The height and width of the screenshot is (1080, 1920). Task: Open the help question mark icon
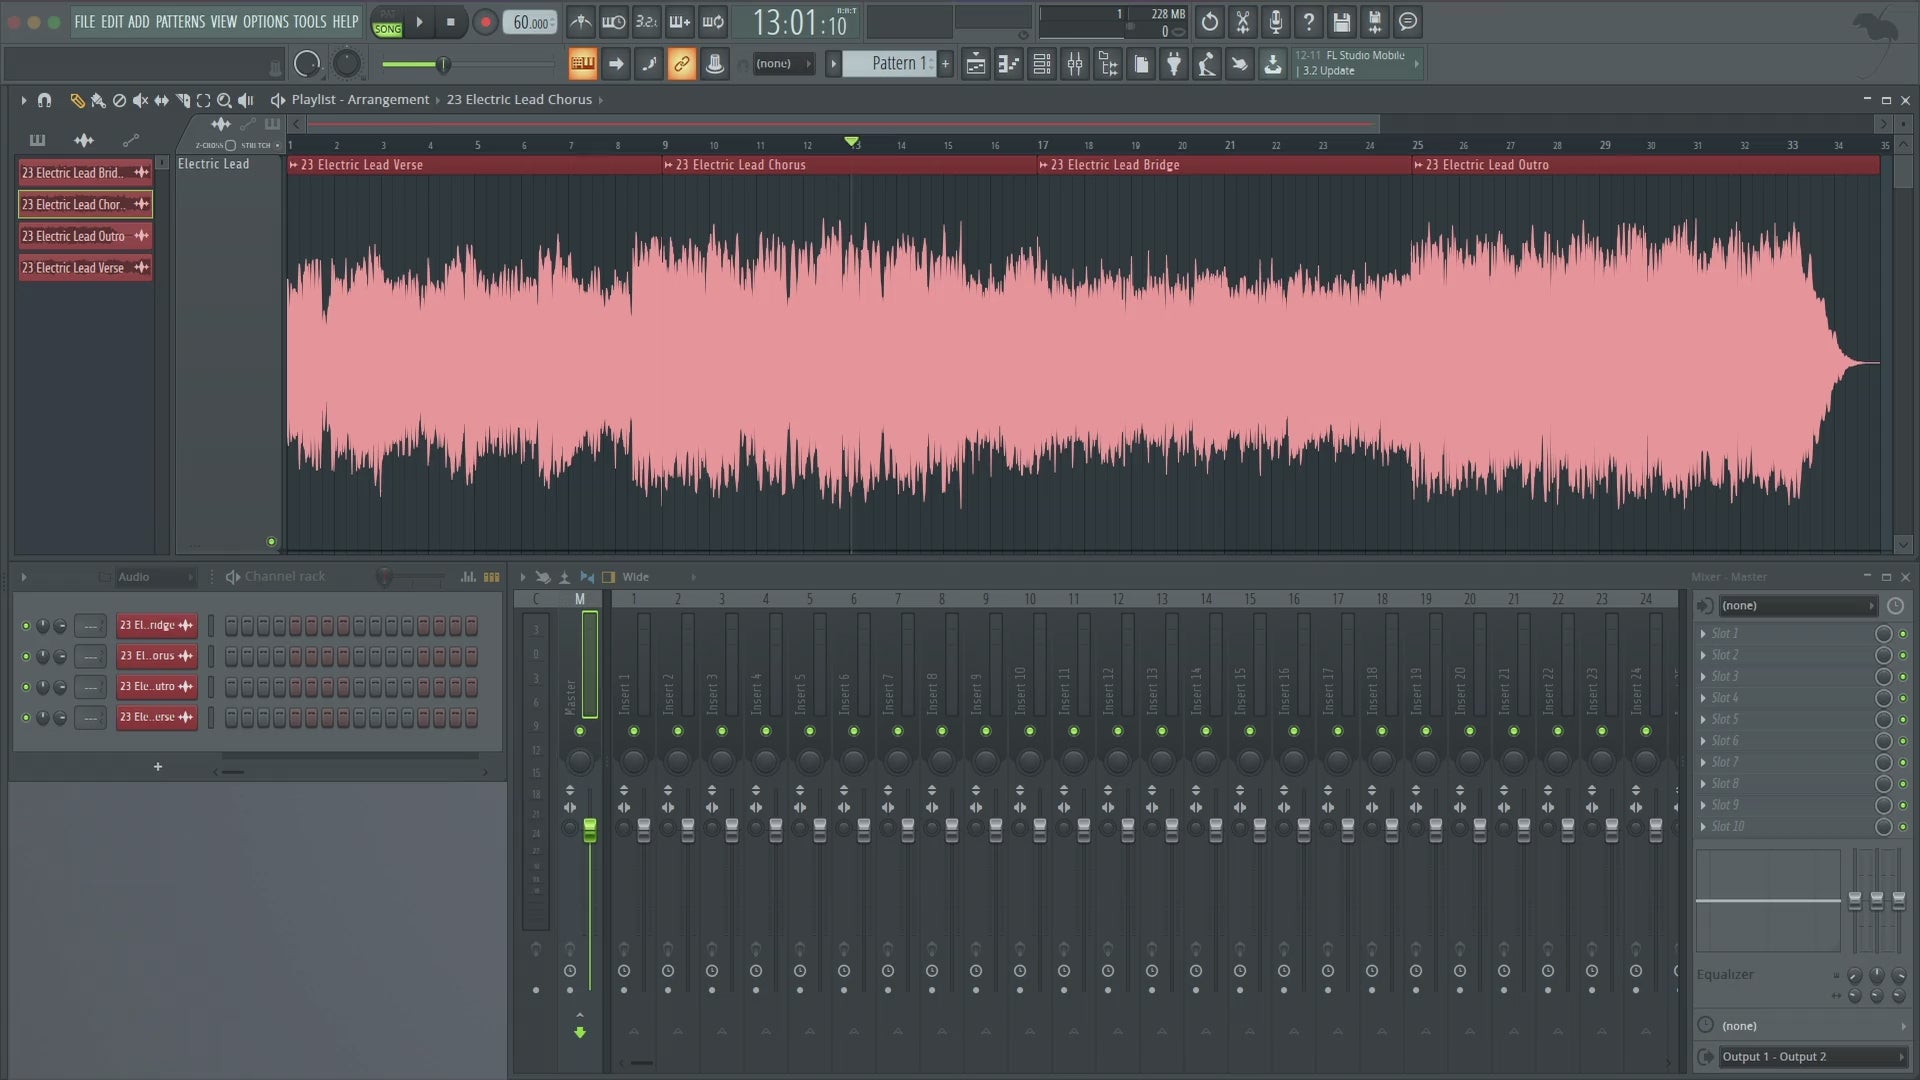1309,22
